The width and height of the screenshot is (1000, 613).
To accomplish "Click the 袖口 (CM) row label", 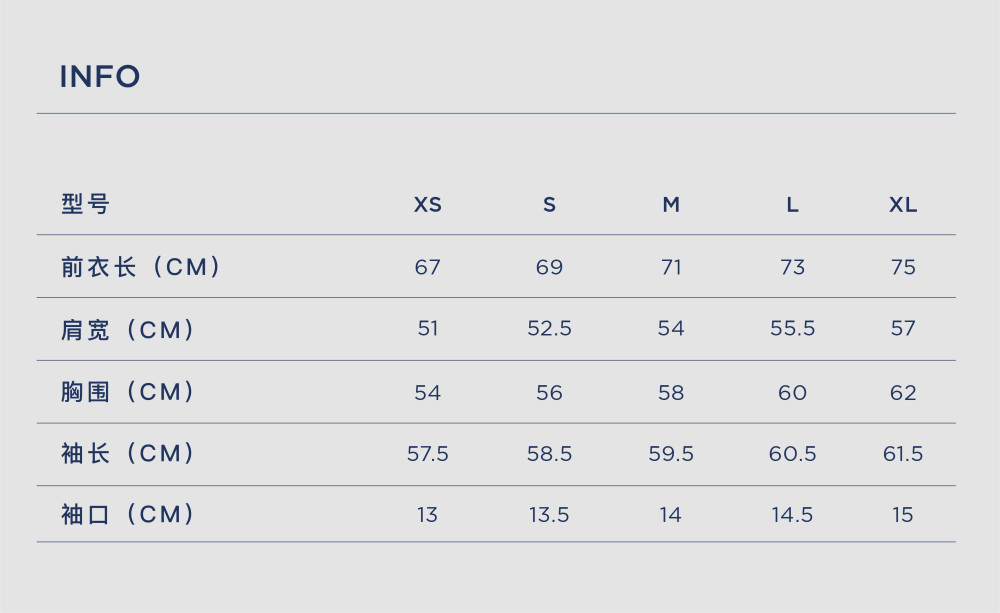I will tap(128, 514).
